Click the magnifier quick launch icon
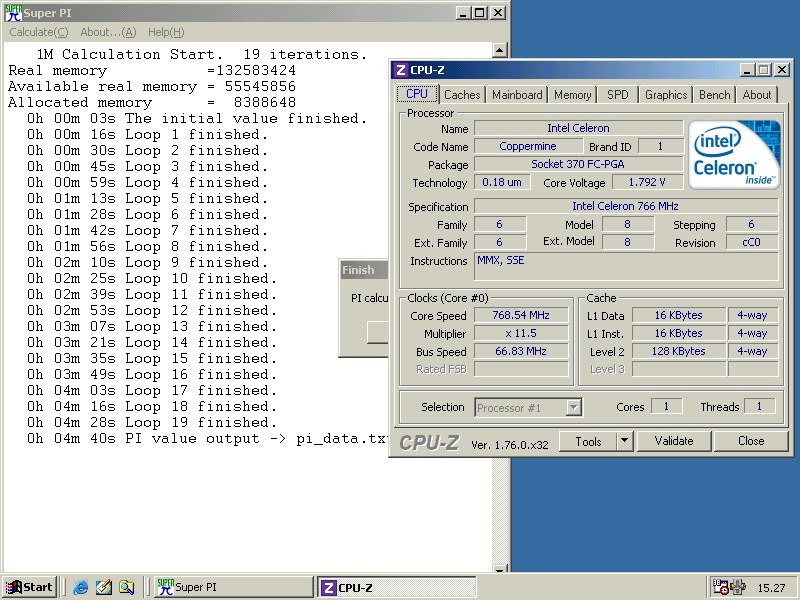800x600 pixels. coord(126,587)
